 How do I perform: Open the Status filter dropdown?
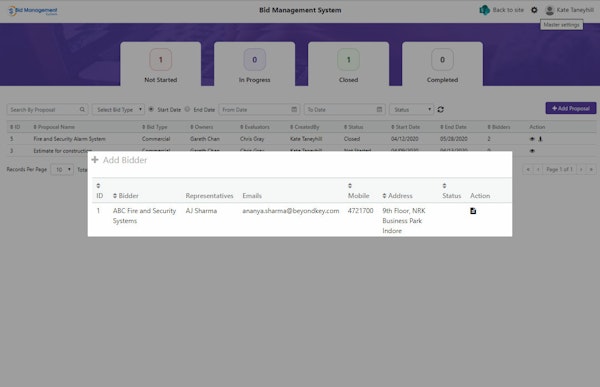(x=412, y=109)
